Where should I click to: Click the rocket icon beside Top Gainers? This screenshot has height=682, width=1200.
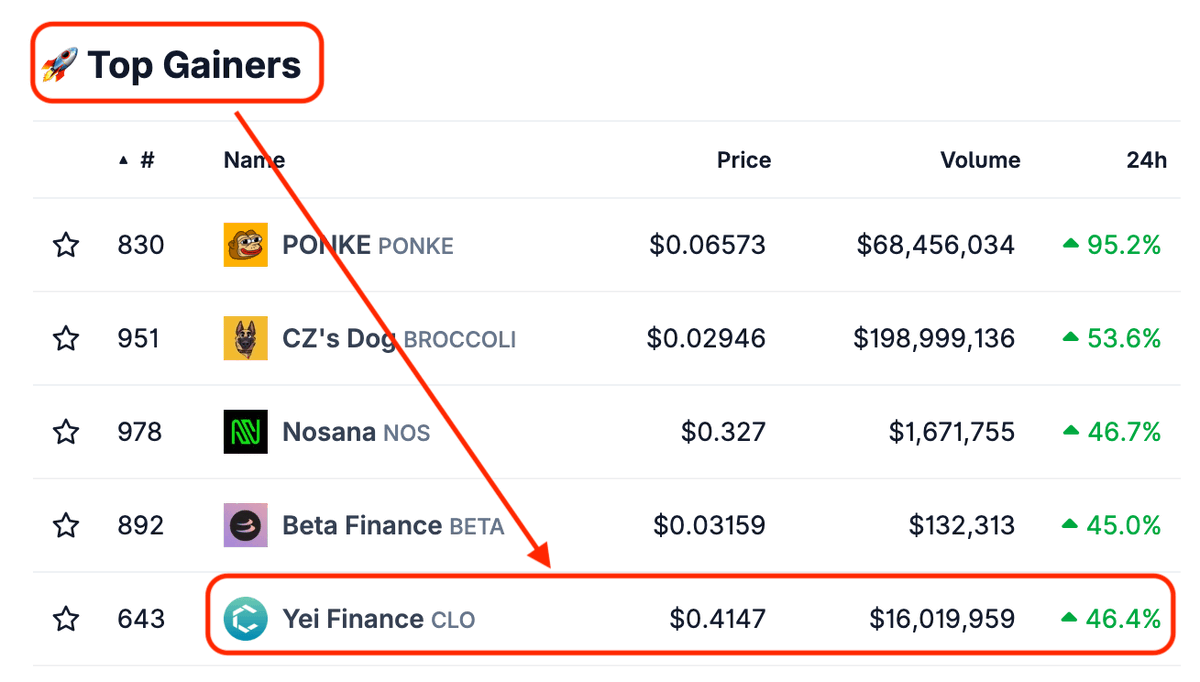pyautogui.click(x=61, y=66)
